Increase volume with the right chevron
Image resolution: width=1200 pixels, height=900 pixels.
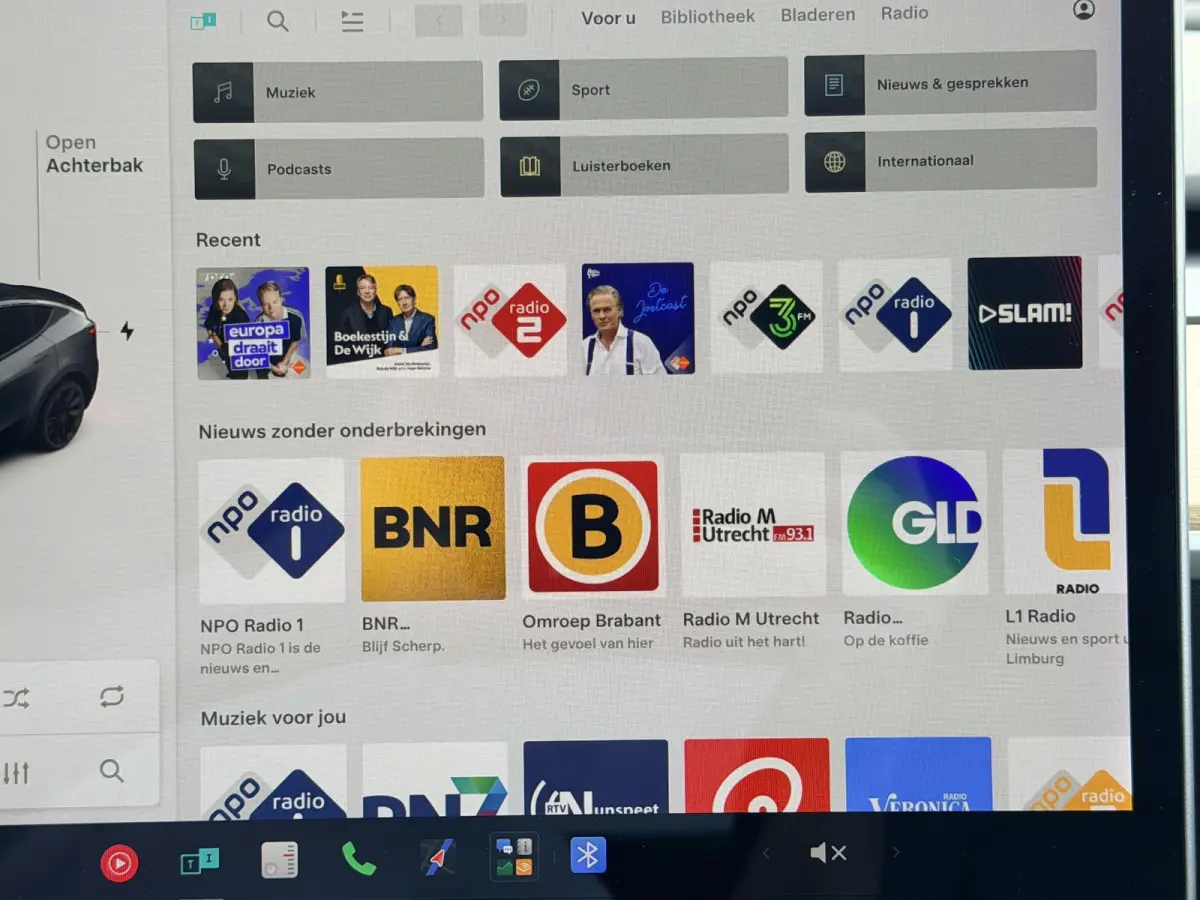(896, 852)
